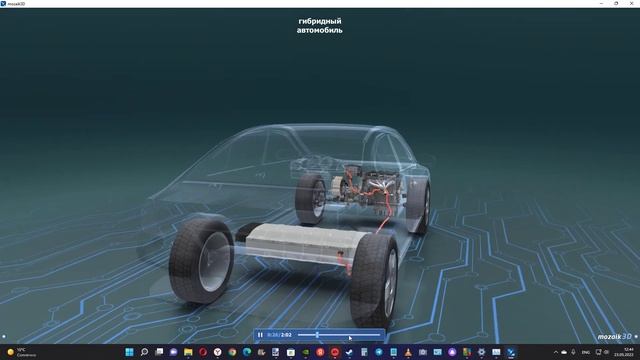Viewport: 640px width, 360px height.
Task: Open Settings gear on taskbar
Action: [x=482, y=352]
